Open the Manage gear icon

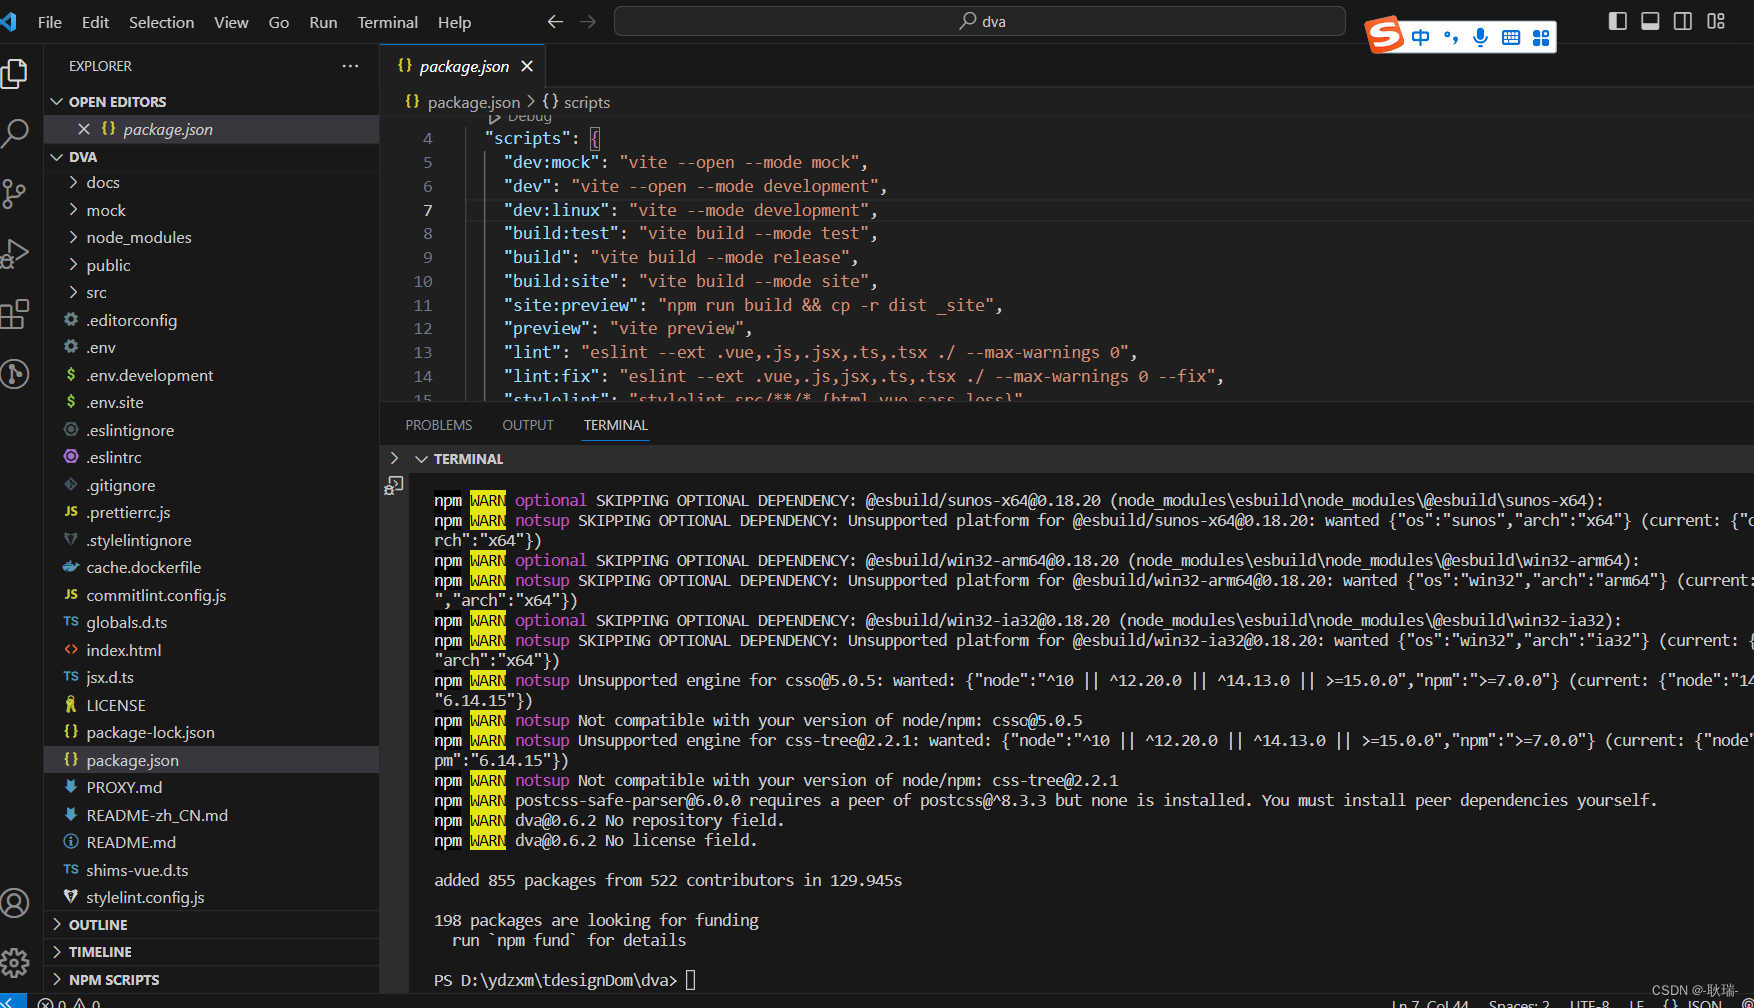[15, 963]
